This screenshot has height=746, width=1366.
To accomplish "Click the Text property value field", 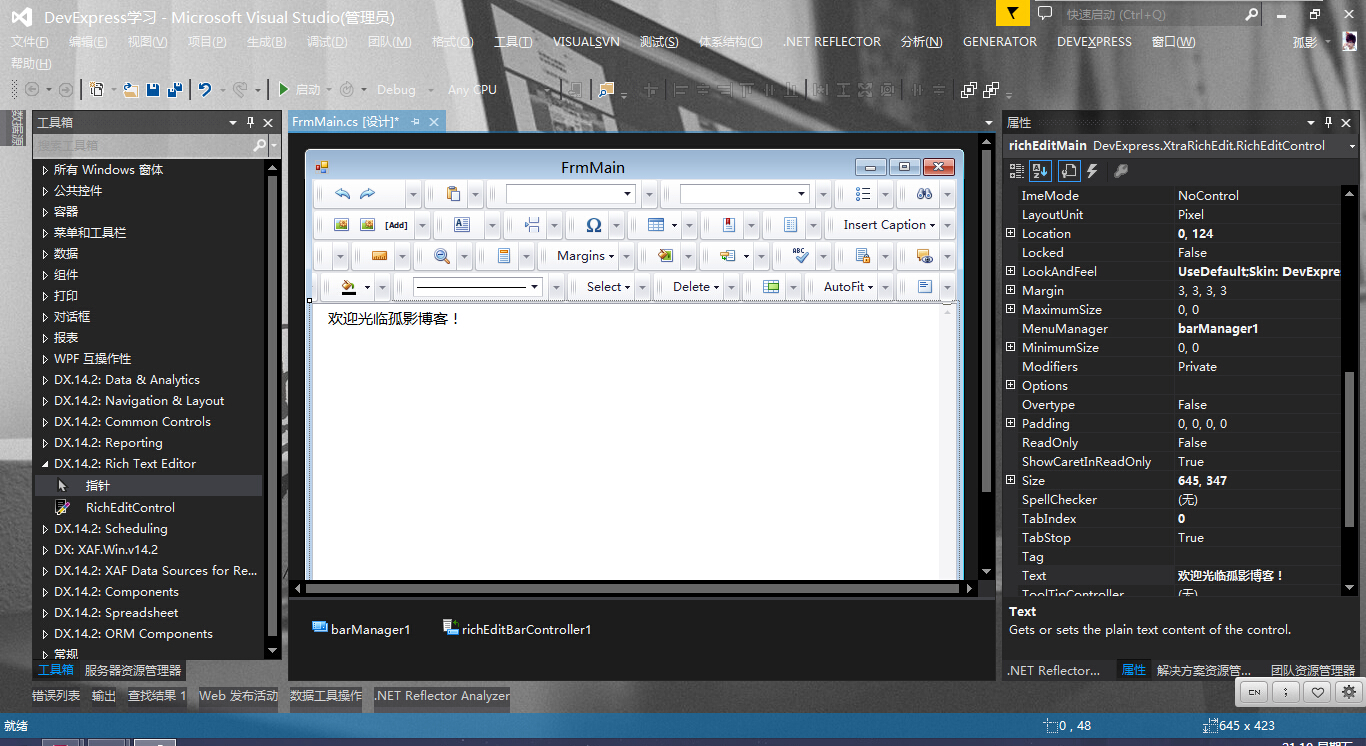I will pyautogui.click(x=1258, y=575).
